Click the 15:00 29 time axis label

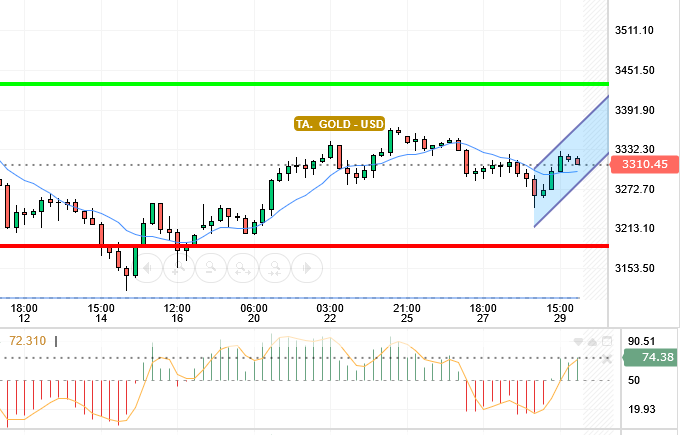(560, 313)
